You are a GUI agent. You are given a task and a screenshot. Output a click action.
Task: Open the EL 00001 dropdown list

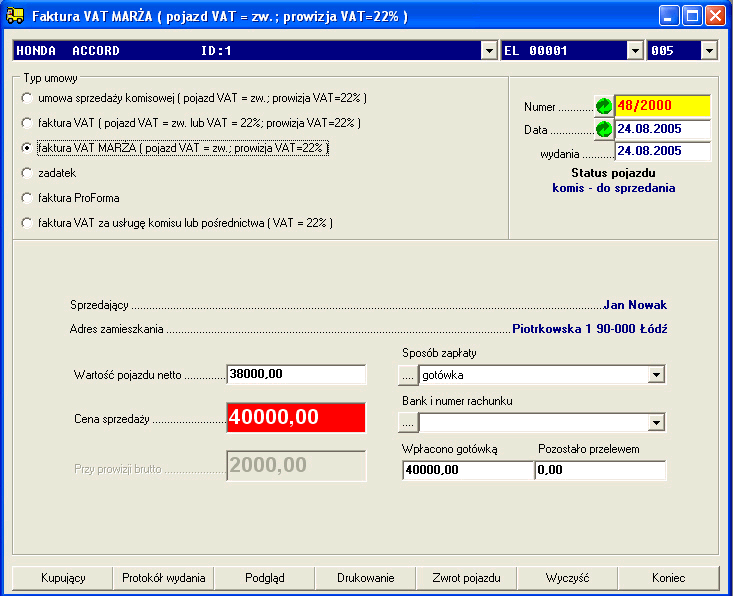[x=634, y=51]
